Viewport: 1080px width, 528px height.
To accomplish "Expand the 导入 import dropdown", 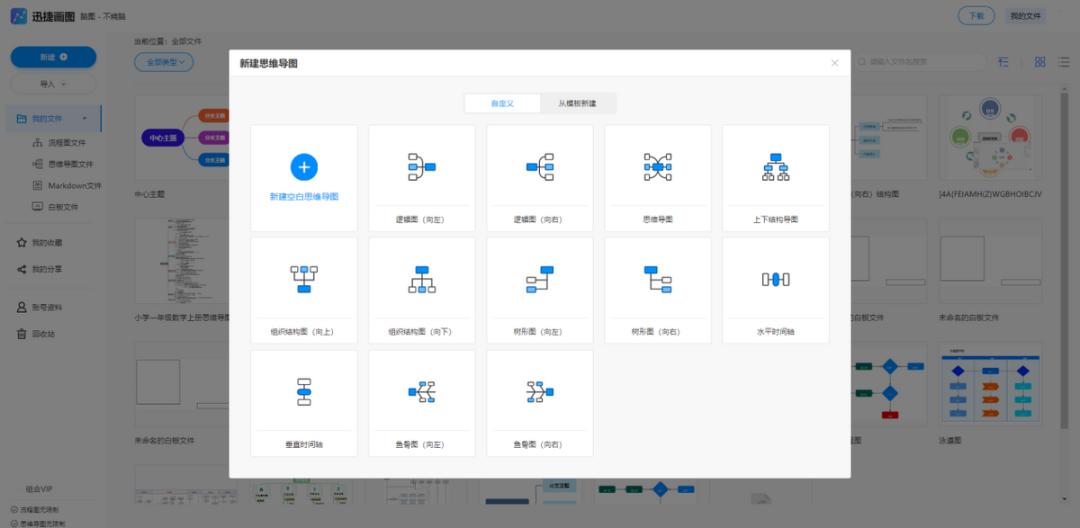I will (x=53, y=84).
